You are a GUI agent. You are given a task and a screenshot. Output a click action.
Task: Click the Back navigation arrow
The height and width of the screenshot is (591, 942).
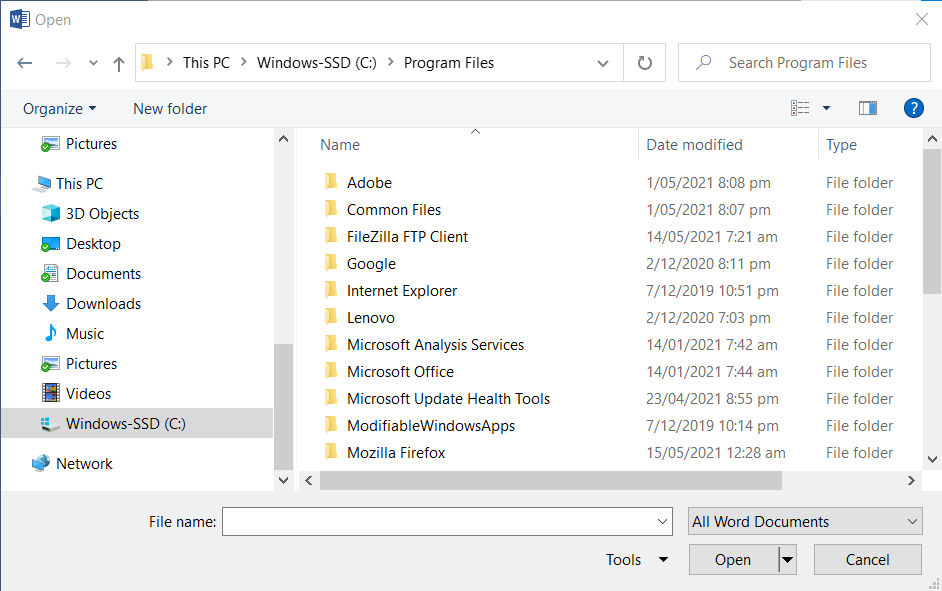click(x=25, y=62)
